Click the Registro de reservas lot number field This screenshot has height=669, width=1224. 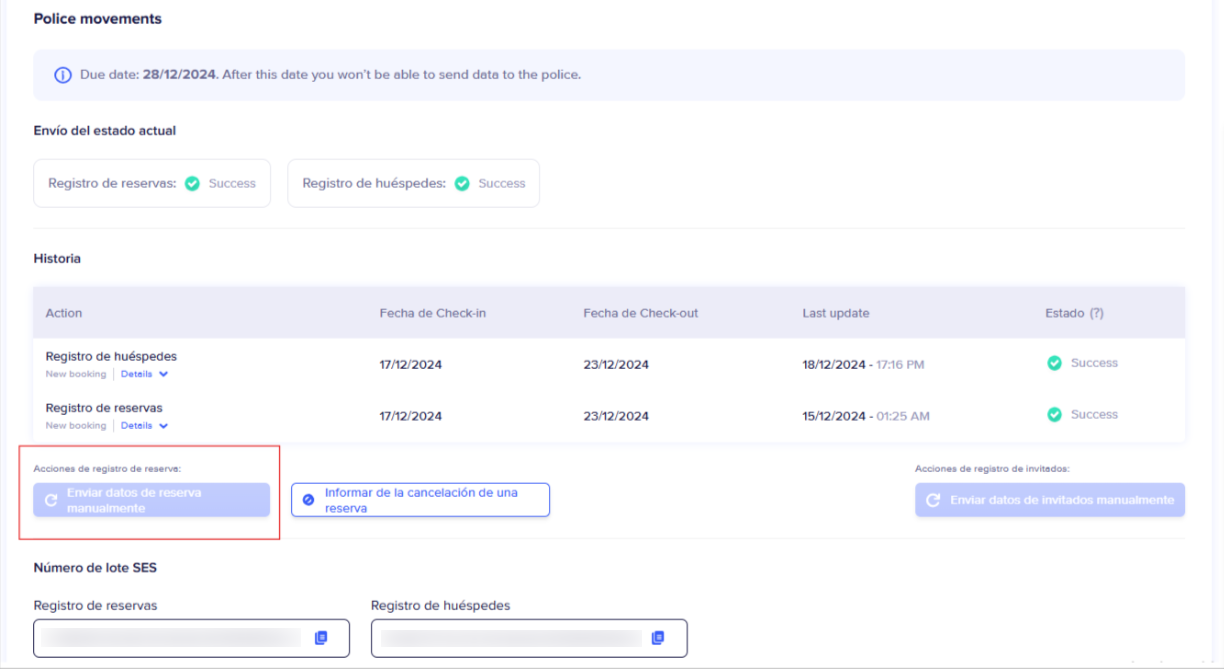pyautogui.click(x=170, y=638)
